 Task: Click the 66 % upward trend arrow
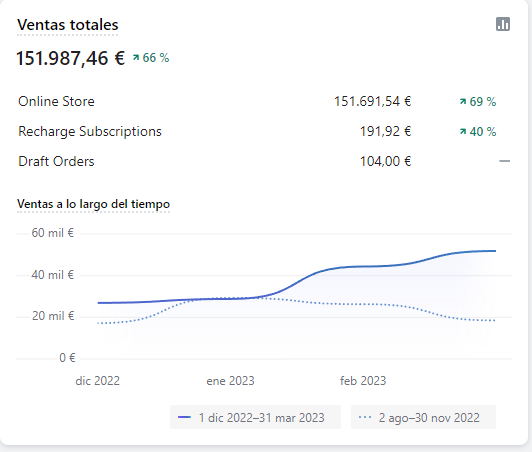[x=136, y=58]
